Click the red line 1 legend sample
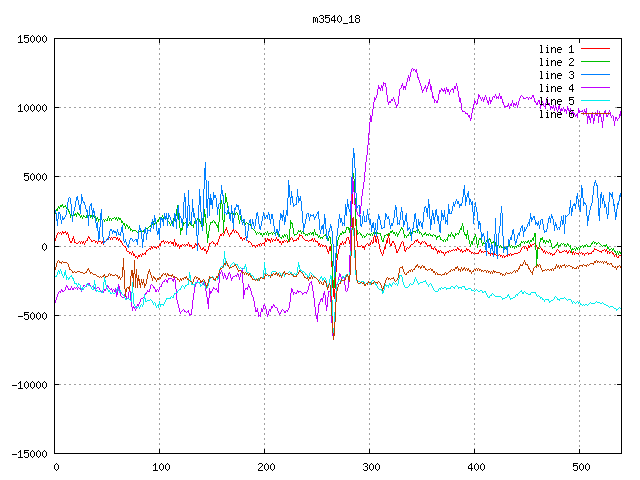 click(596, 49)
